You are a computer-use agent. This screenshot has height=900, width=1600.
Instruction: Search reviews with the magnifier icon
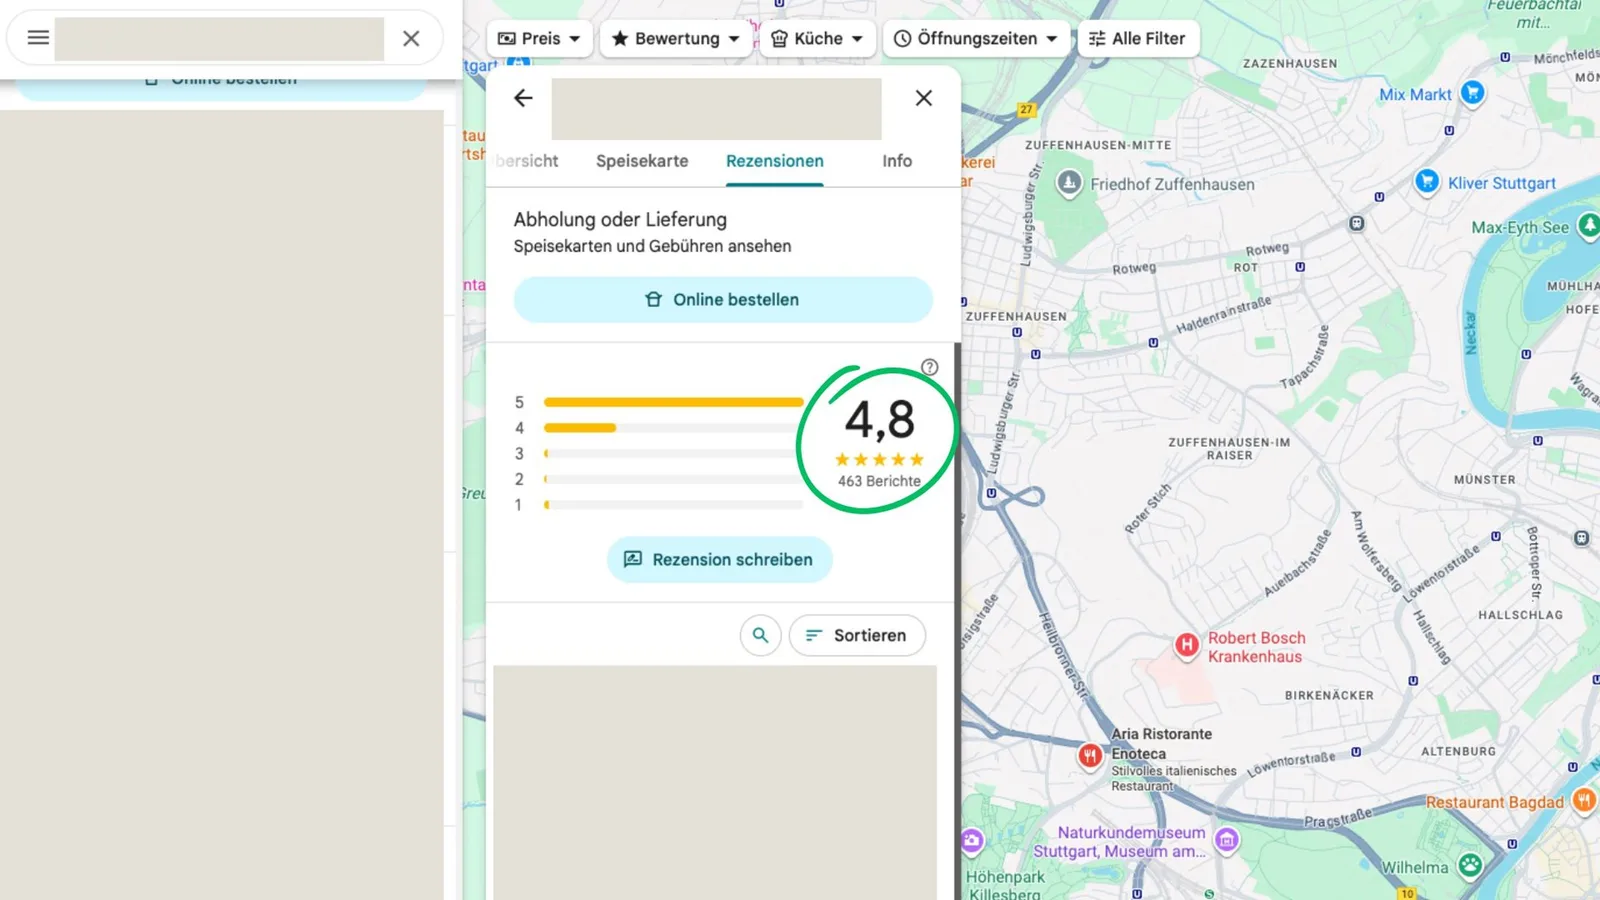tap(761, 635)
